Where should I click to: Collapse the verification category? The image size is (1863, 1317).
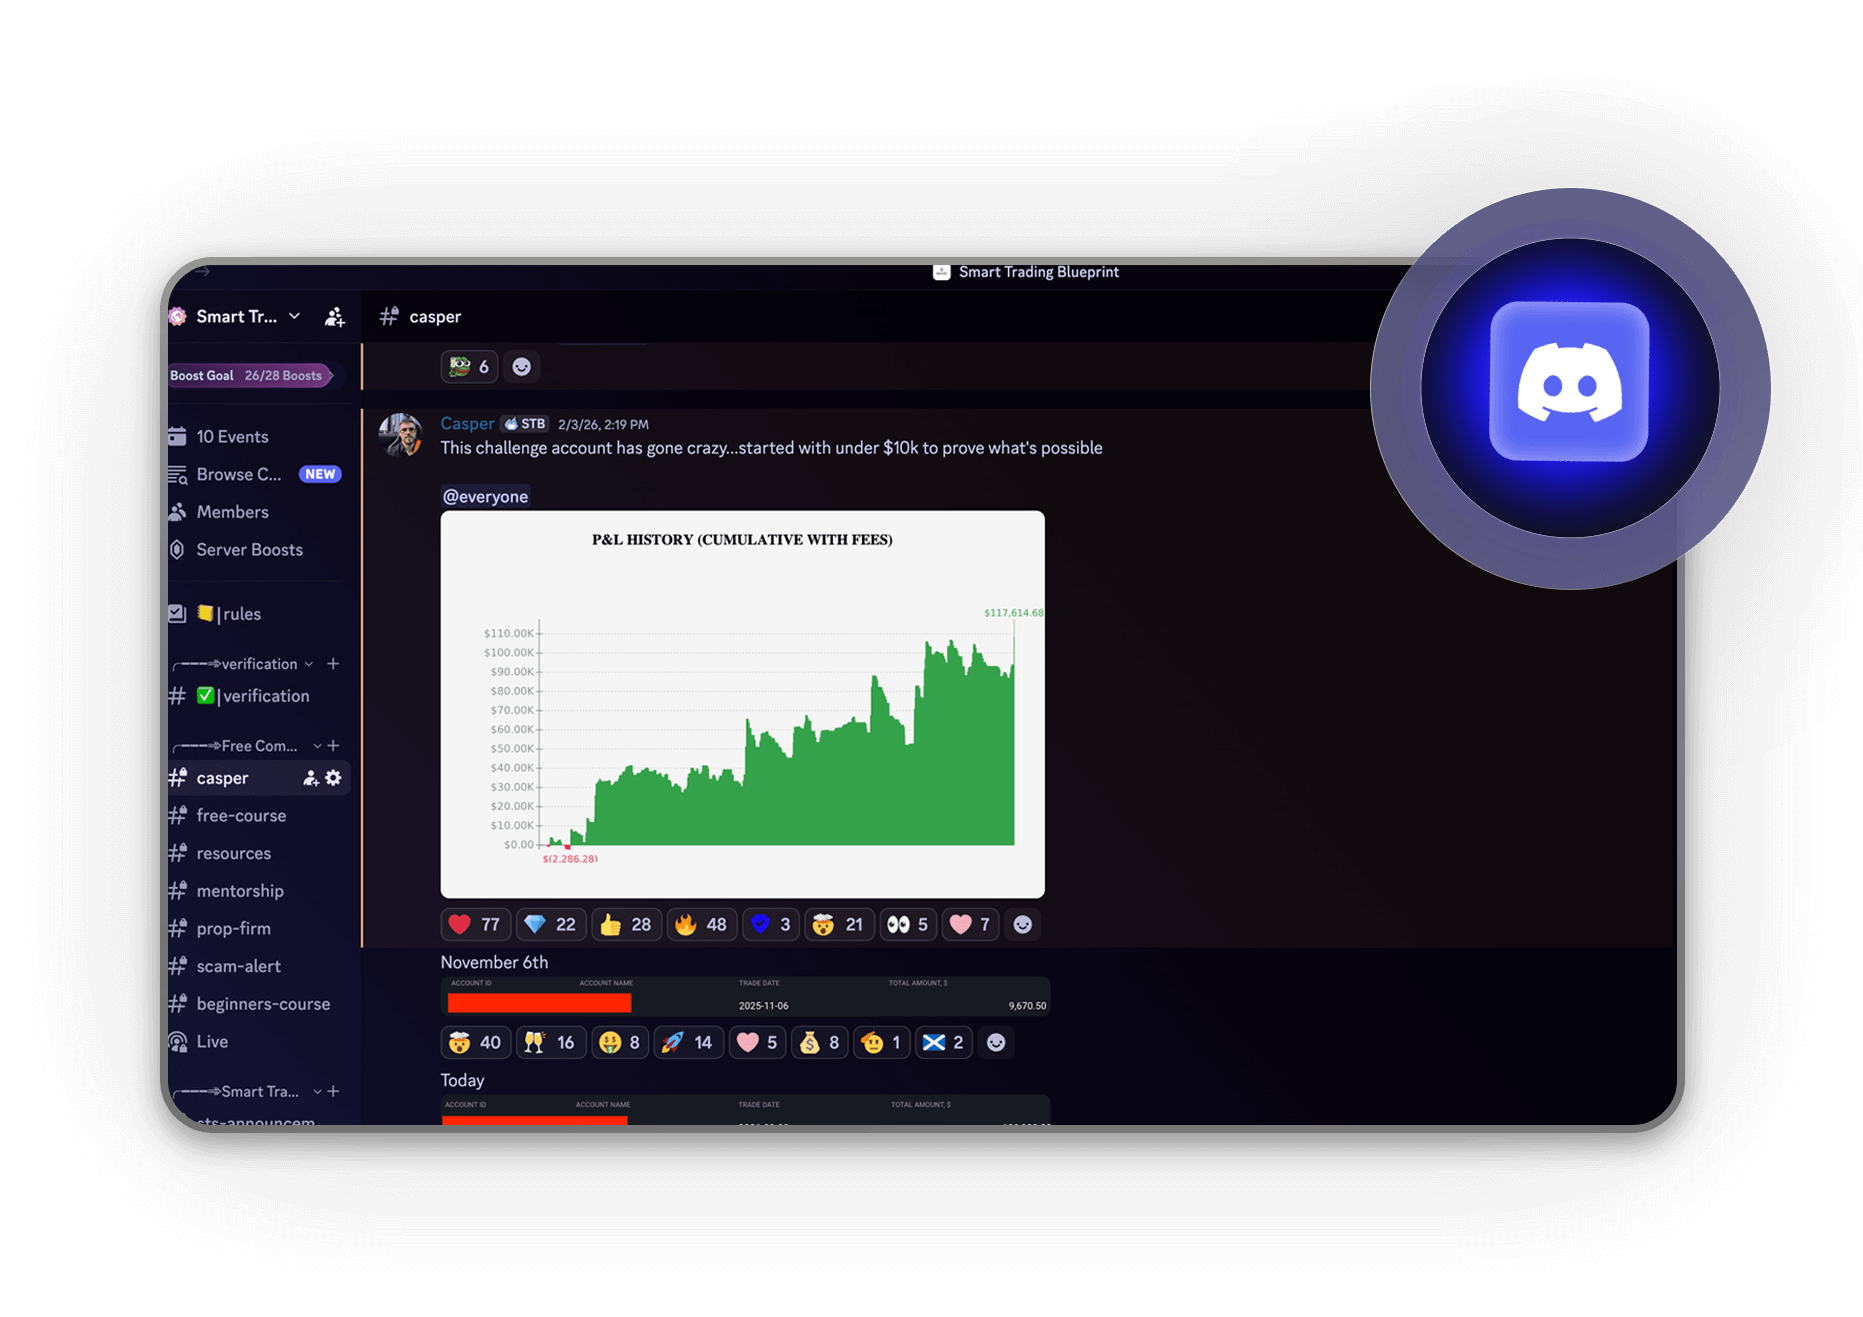click(246, 664)
